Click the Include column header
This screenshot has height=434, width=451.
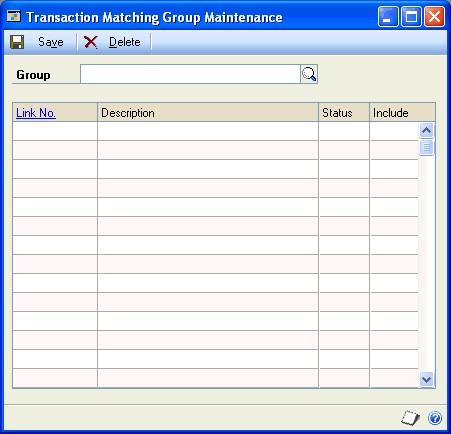[402, 112]
